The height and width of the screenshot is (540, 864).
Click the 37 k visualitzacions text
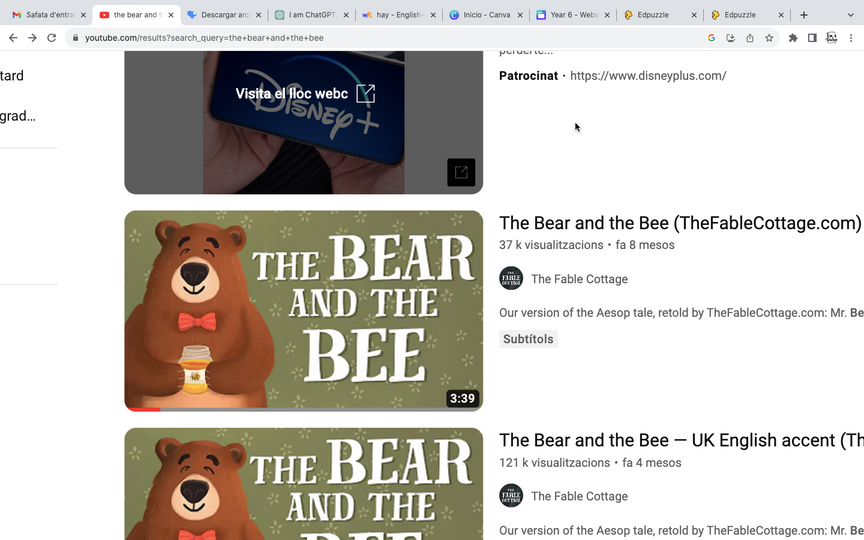(551, 245)
